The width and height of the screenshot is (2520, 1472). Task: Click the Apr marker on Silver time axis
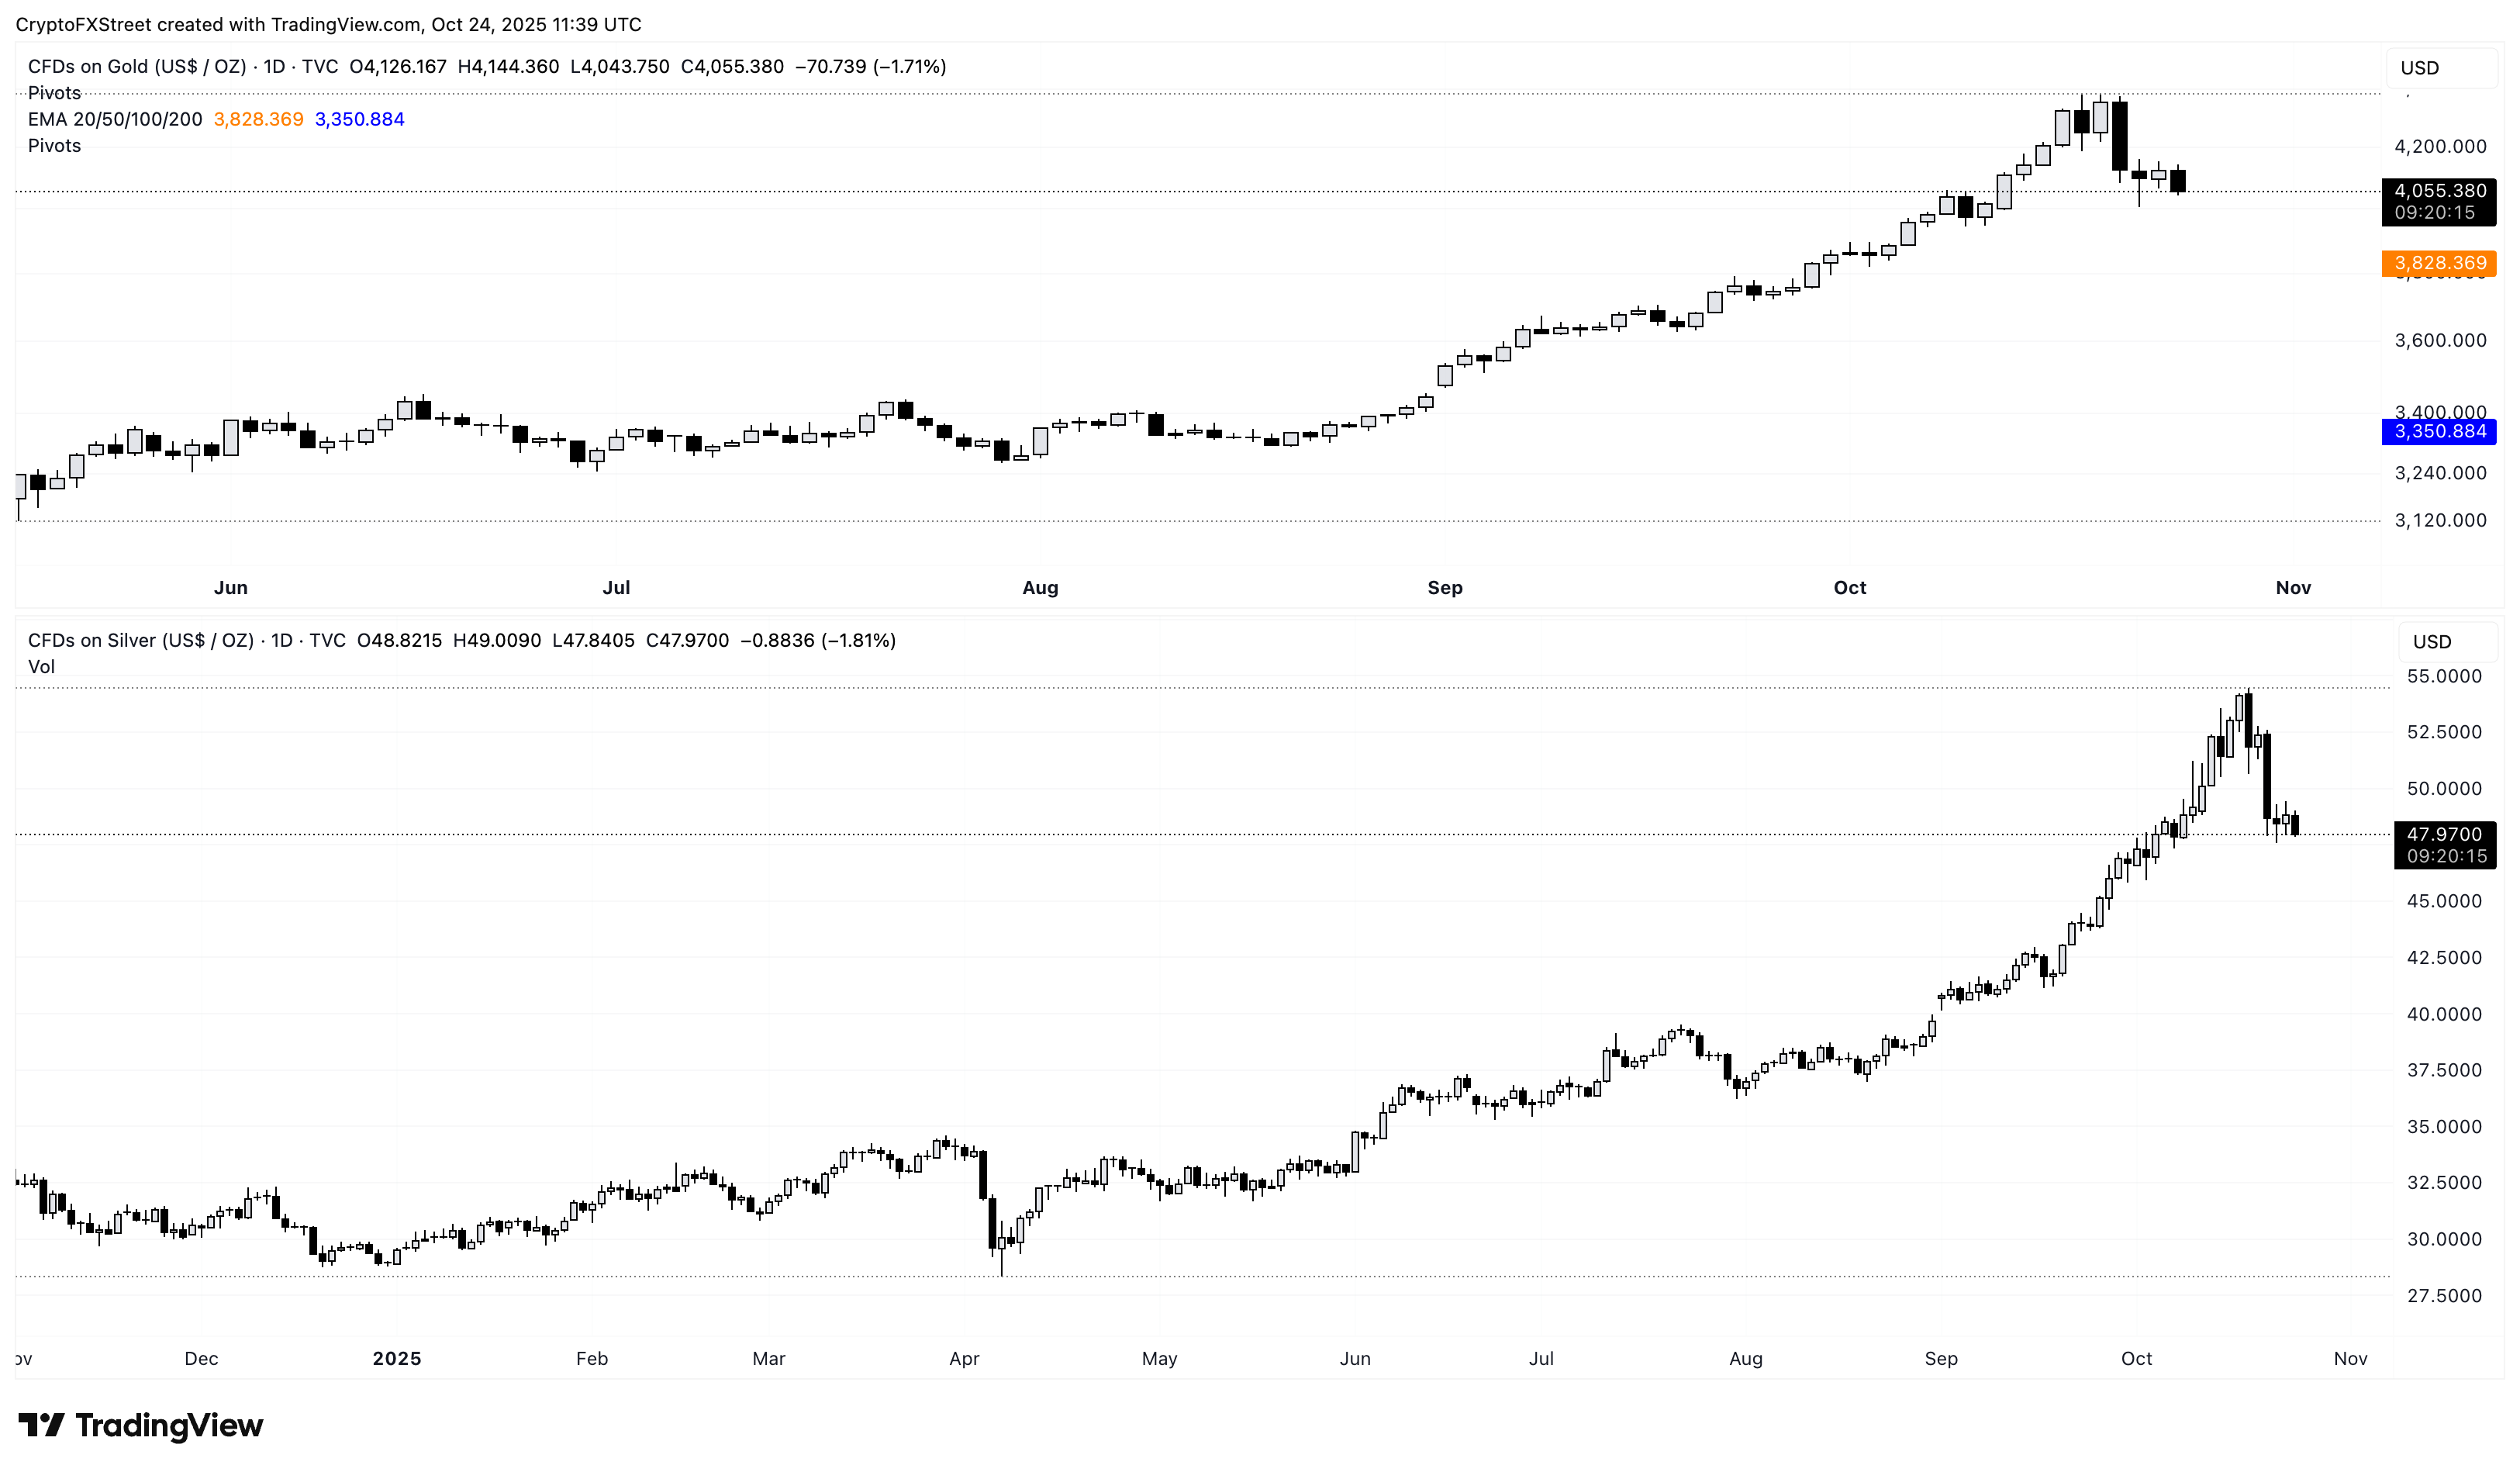[964, 1358]
